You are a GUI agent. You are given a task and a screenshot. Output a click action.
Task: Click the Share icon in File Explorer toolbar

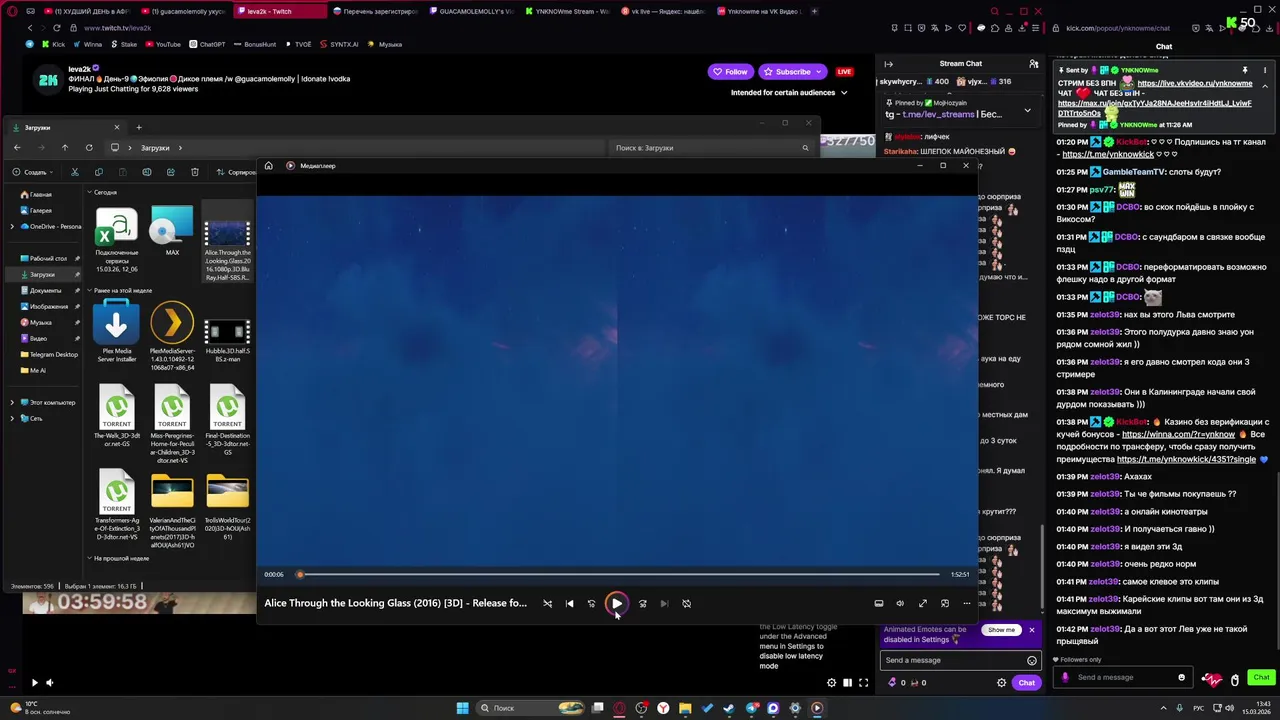pyautogui.click(x=170, y=172)
